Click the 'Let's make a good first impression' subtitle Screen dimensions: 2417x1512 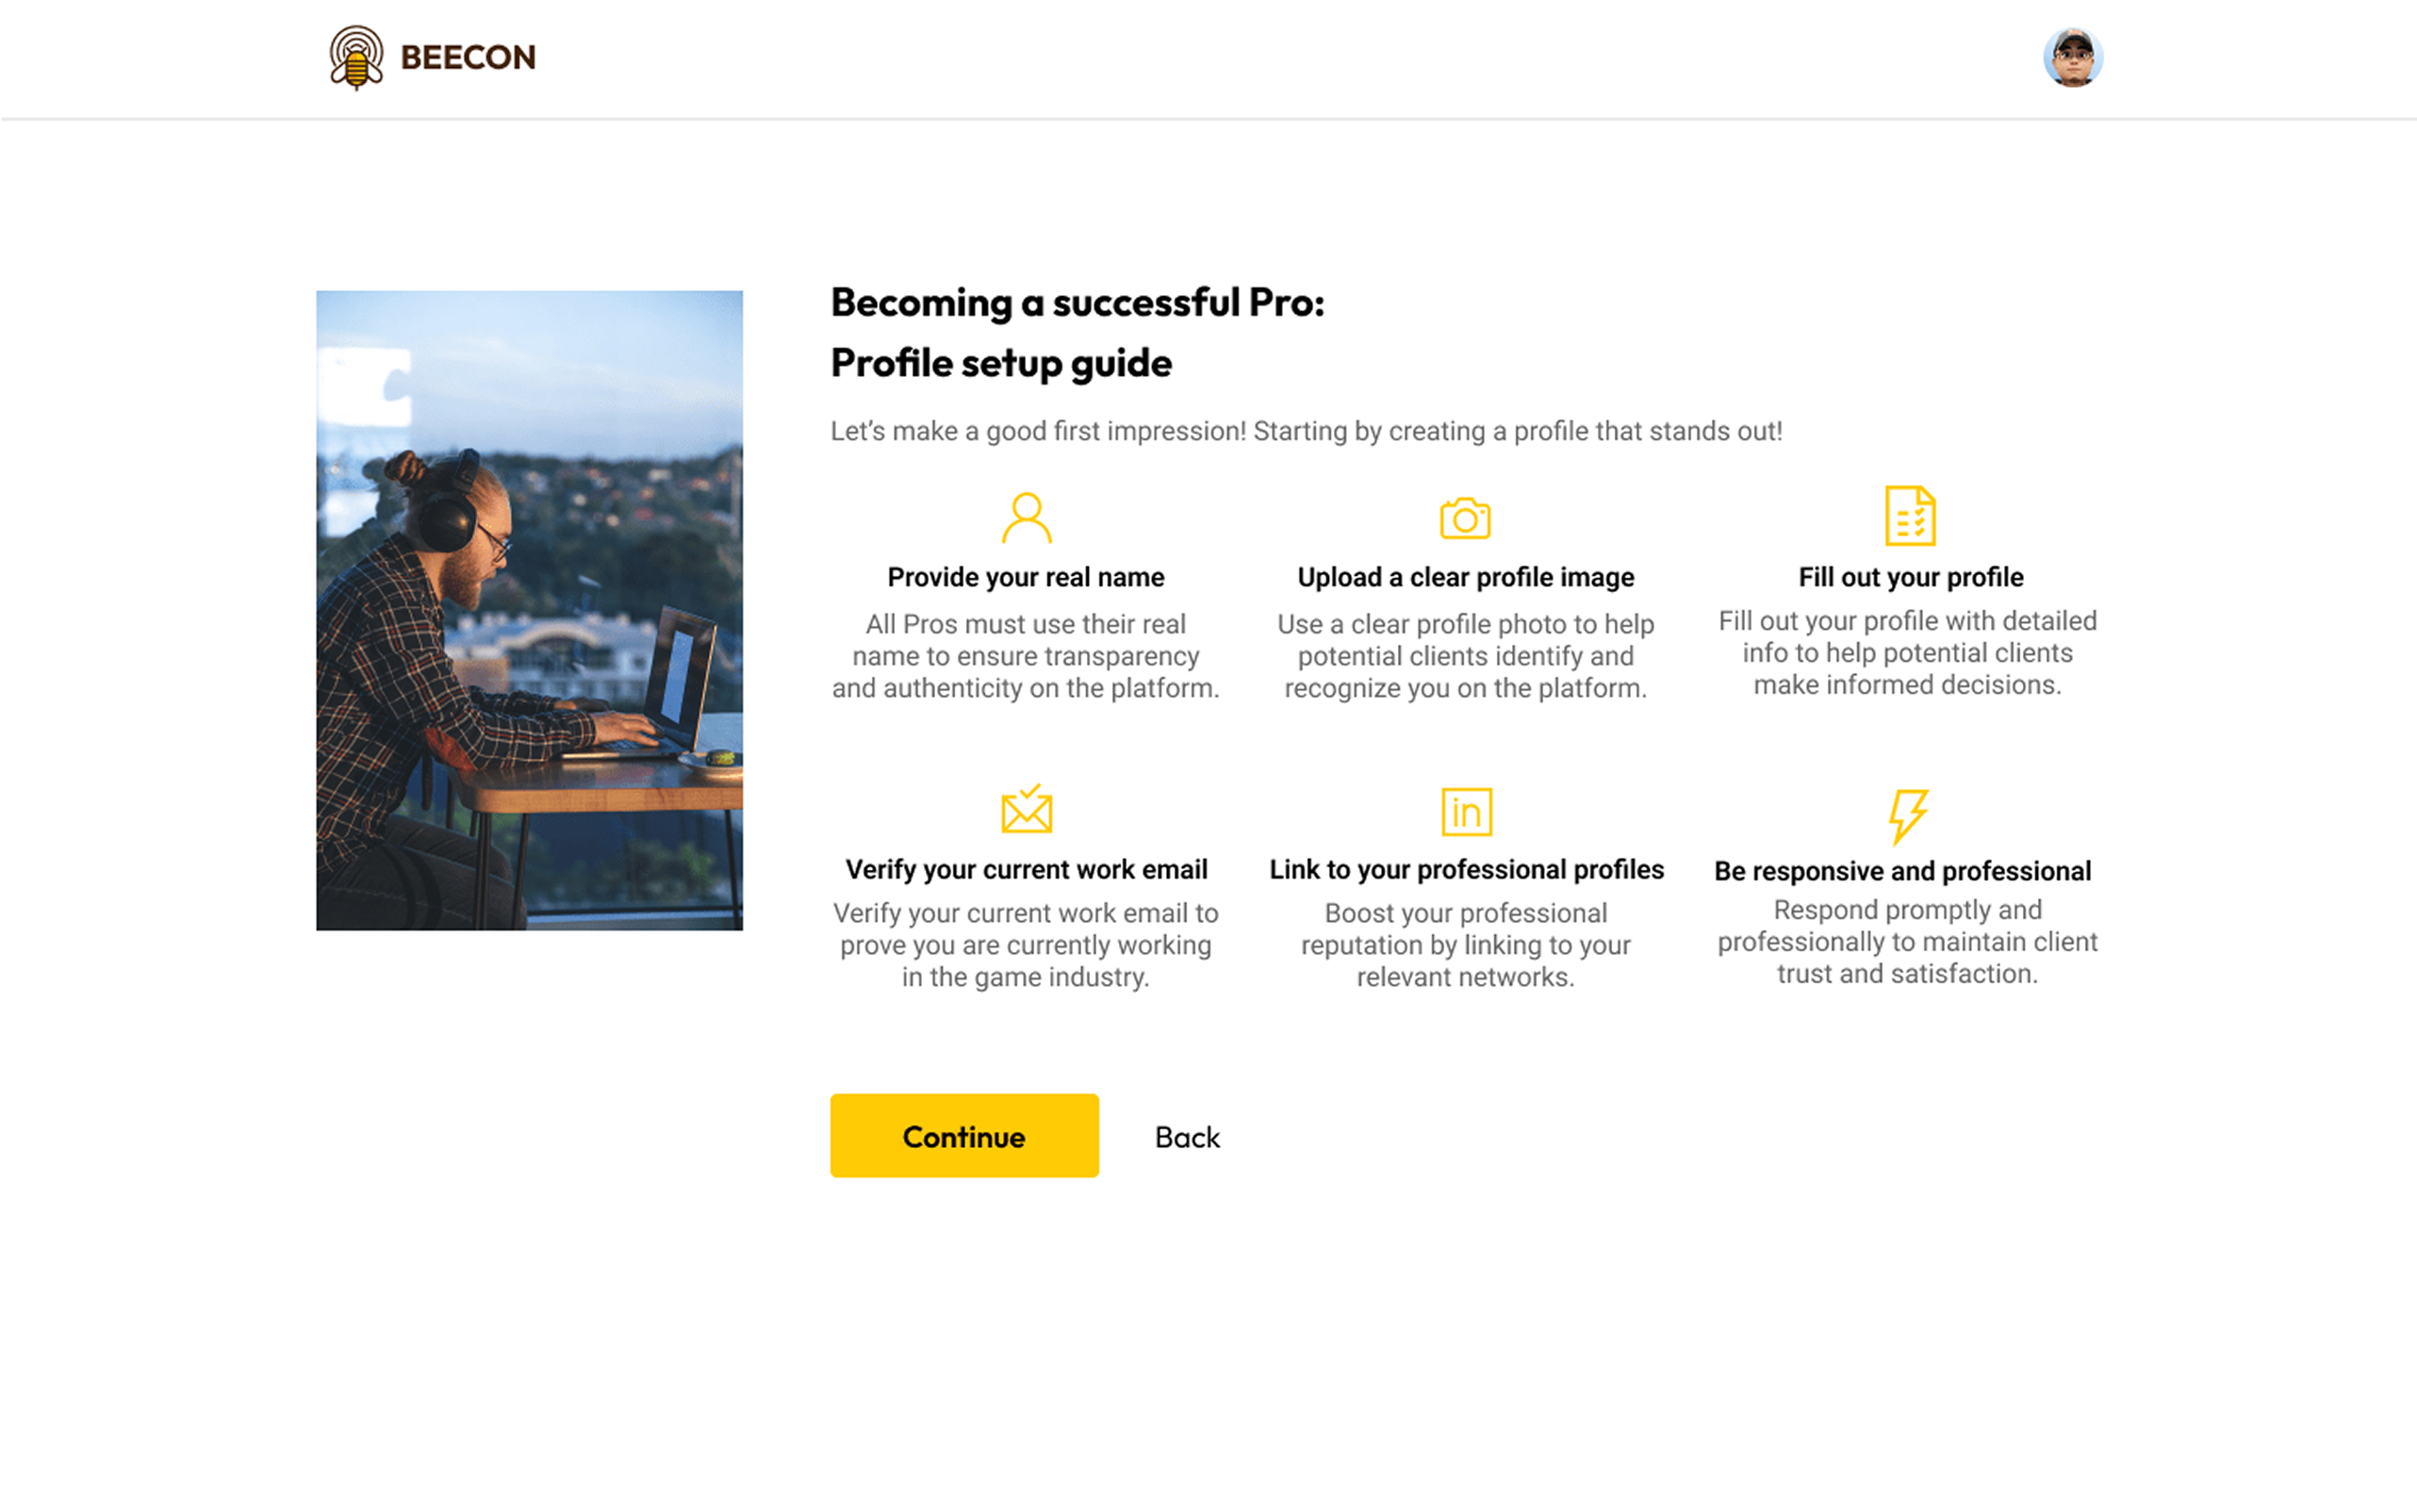pos(1306,431)
